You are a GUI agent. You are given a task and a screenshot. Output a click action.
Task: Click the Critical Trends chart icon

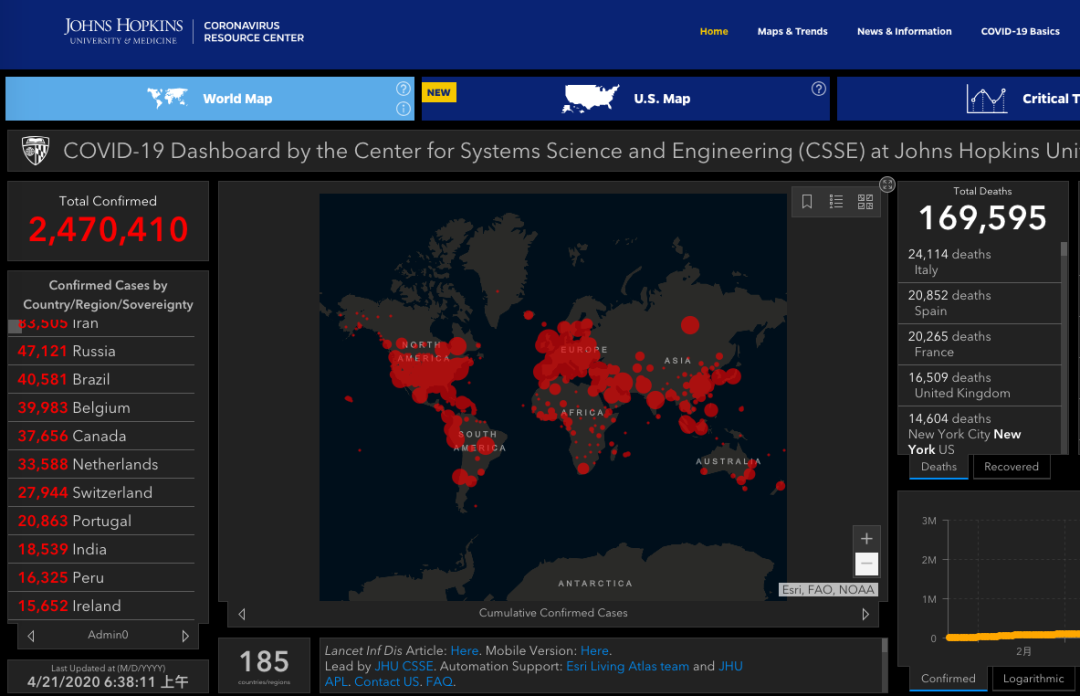986,99
